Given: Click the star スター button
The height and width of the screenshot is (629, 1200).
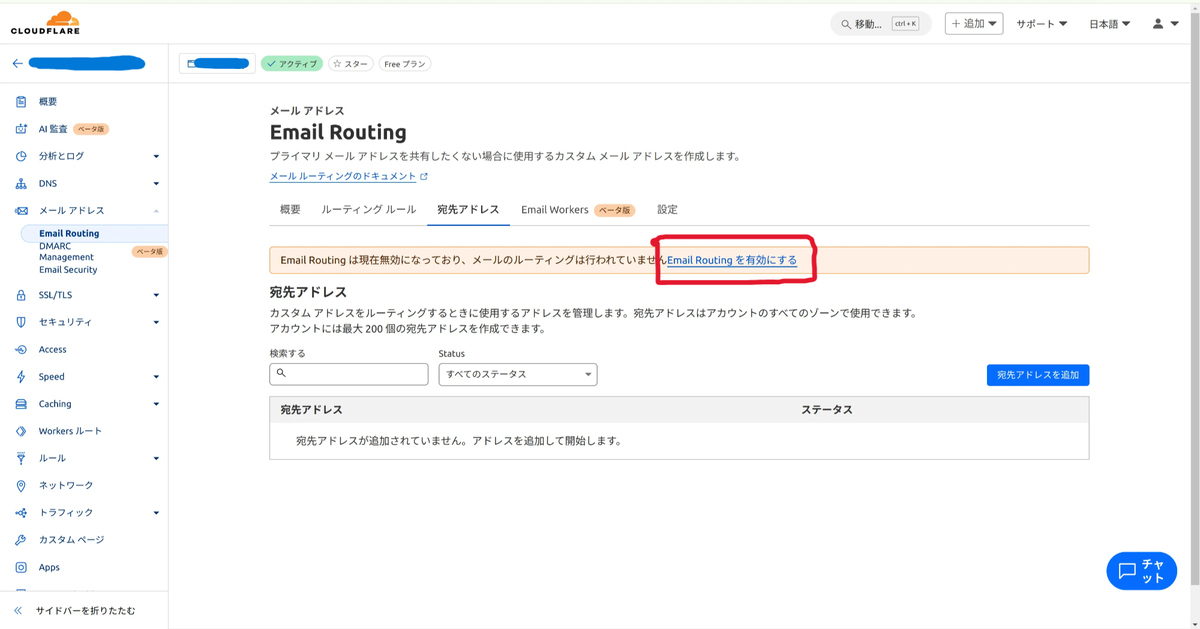Looking at the screenshot, I should [x=350, y=64].
